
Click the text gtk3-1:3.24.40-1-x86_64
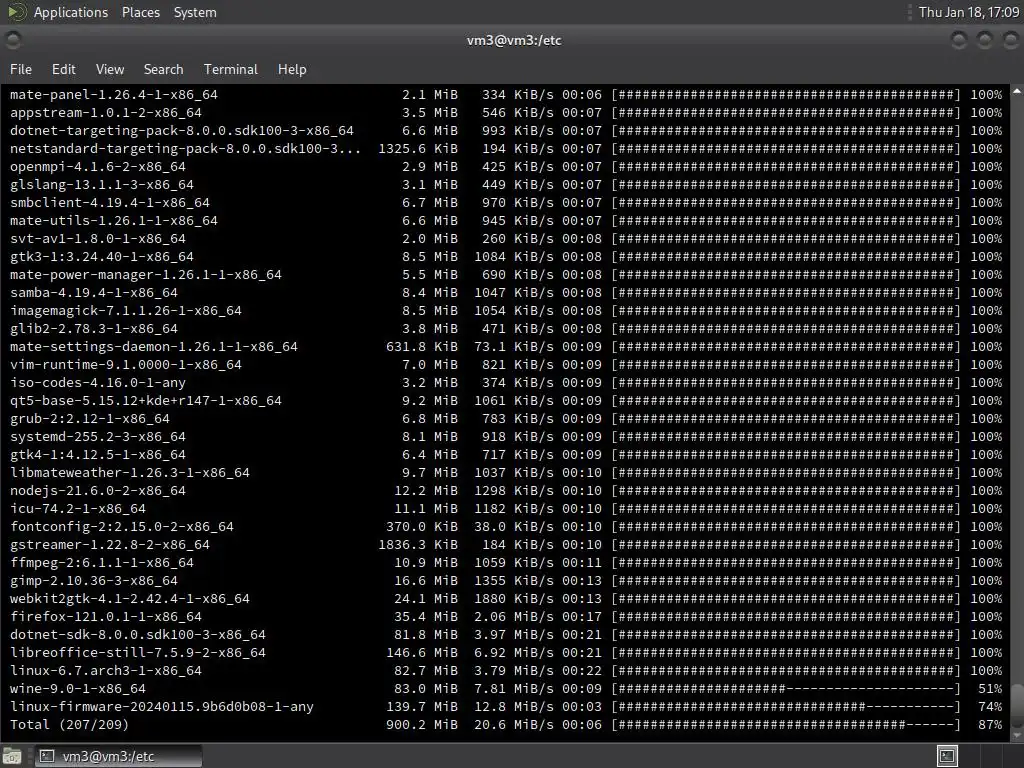tap(102, 257)
